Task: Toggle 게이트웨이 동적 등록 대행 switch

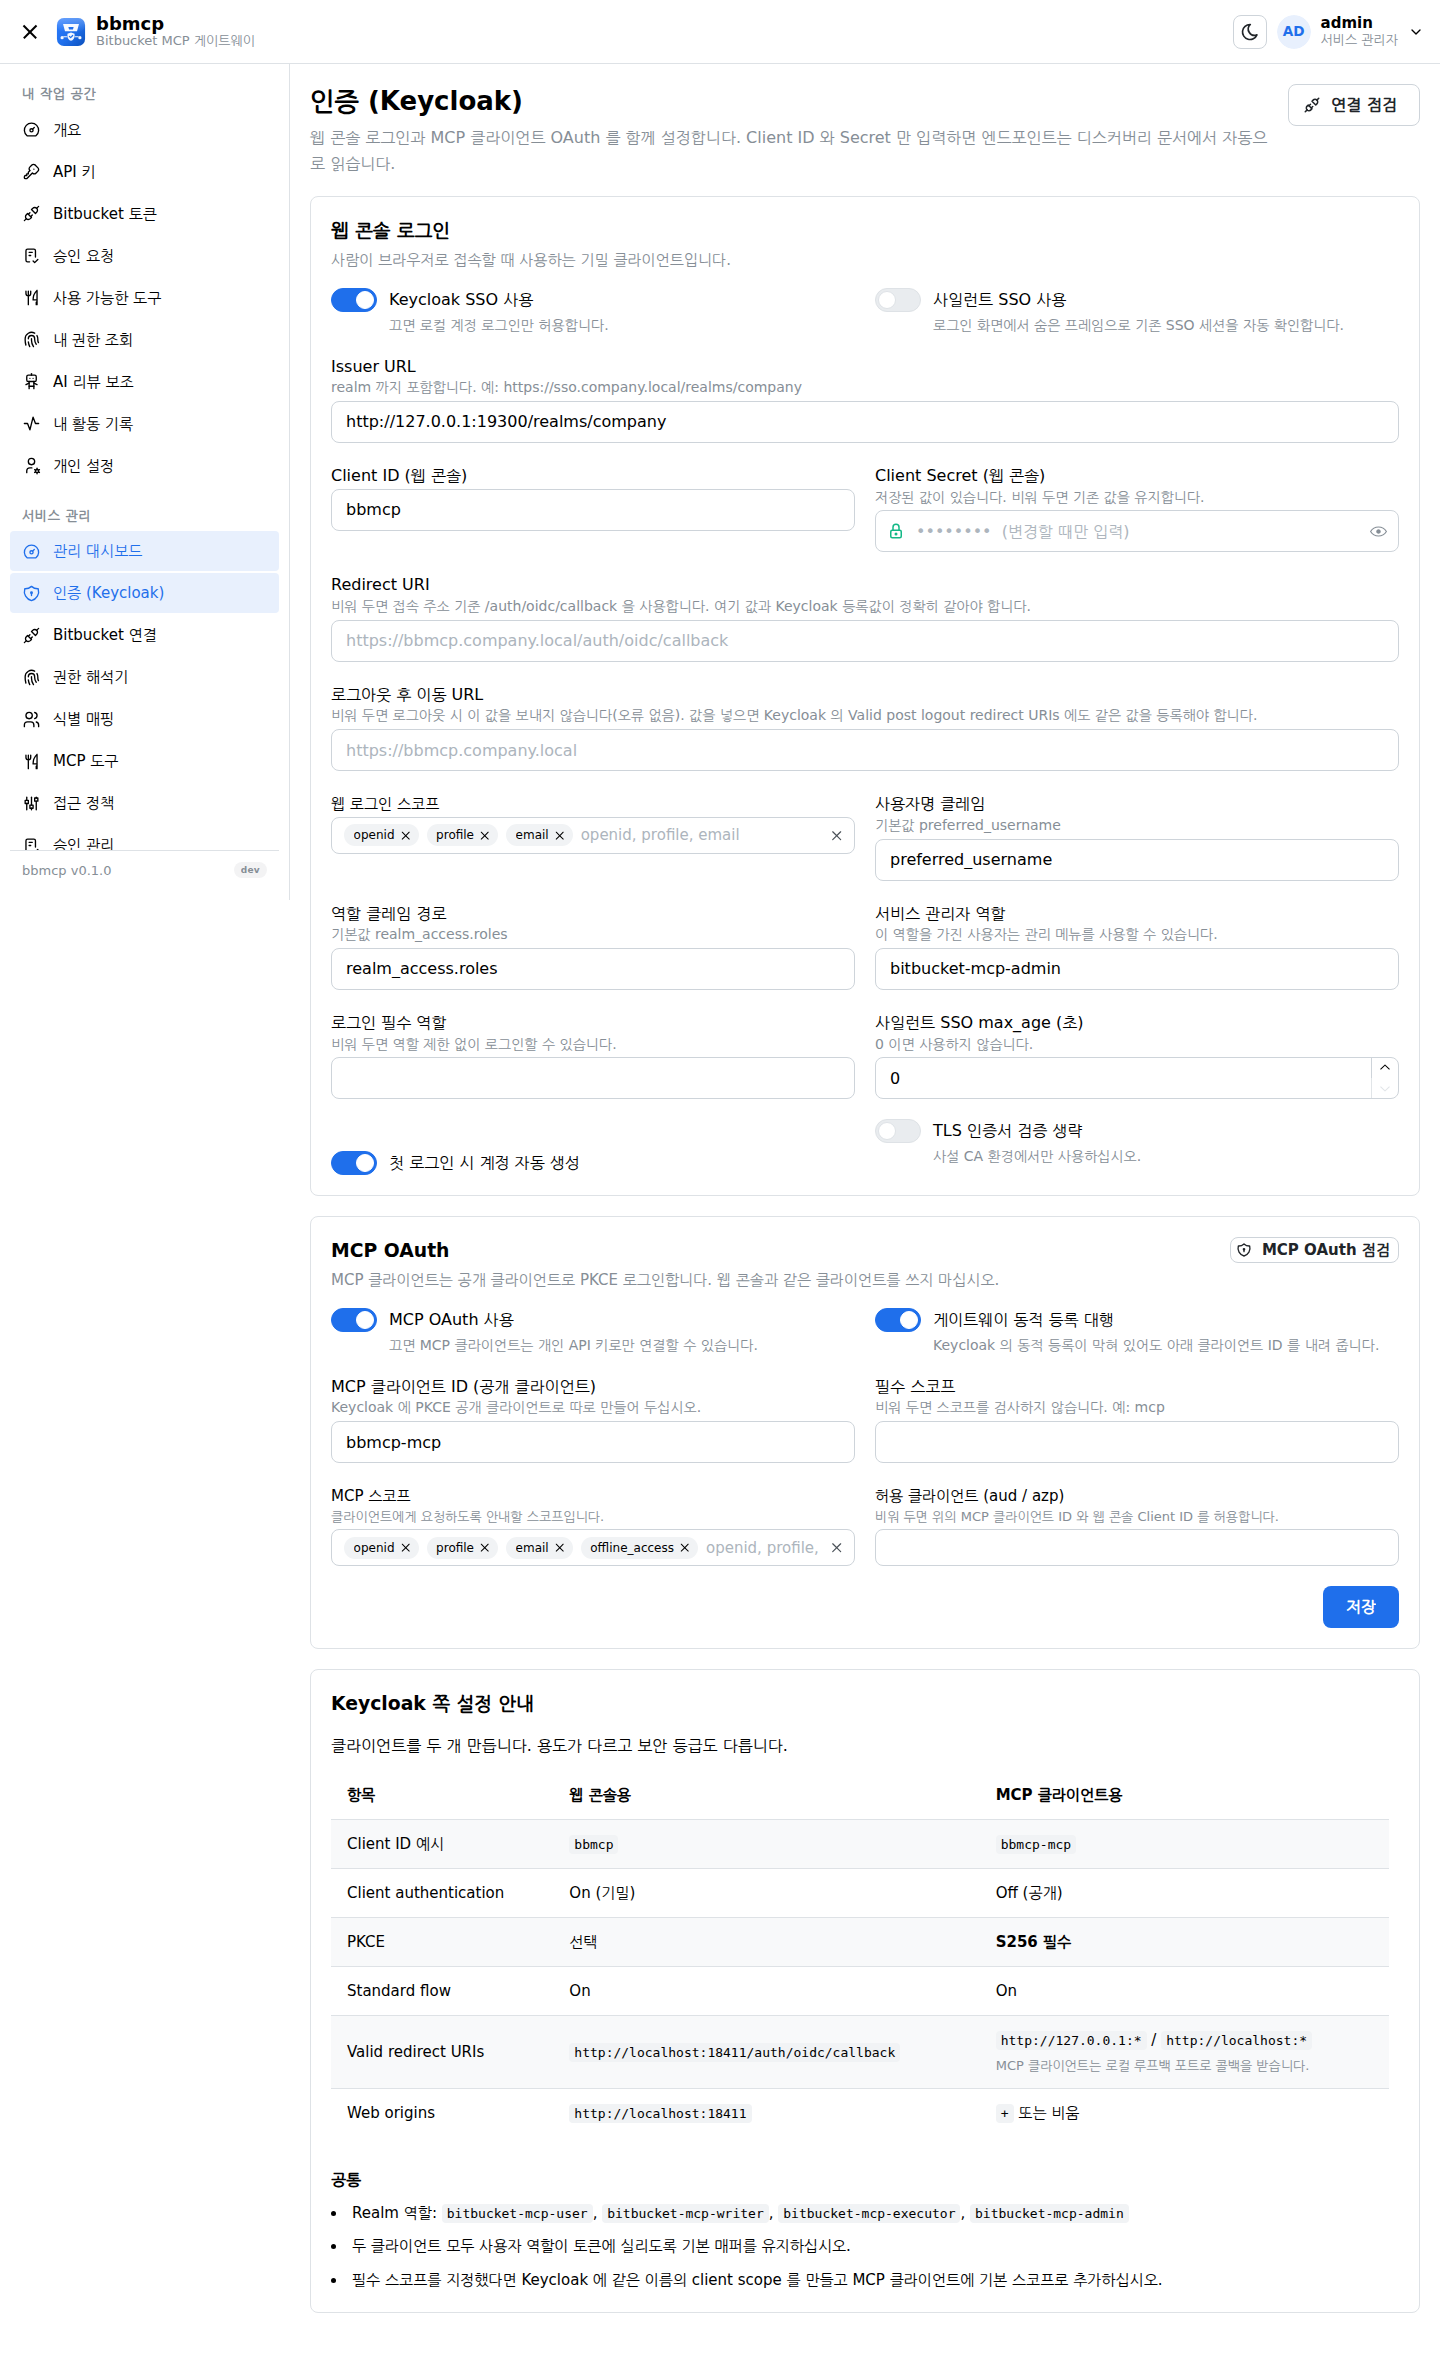Action: point(898,1320)
